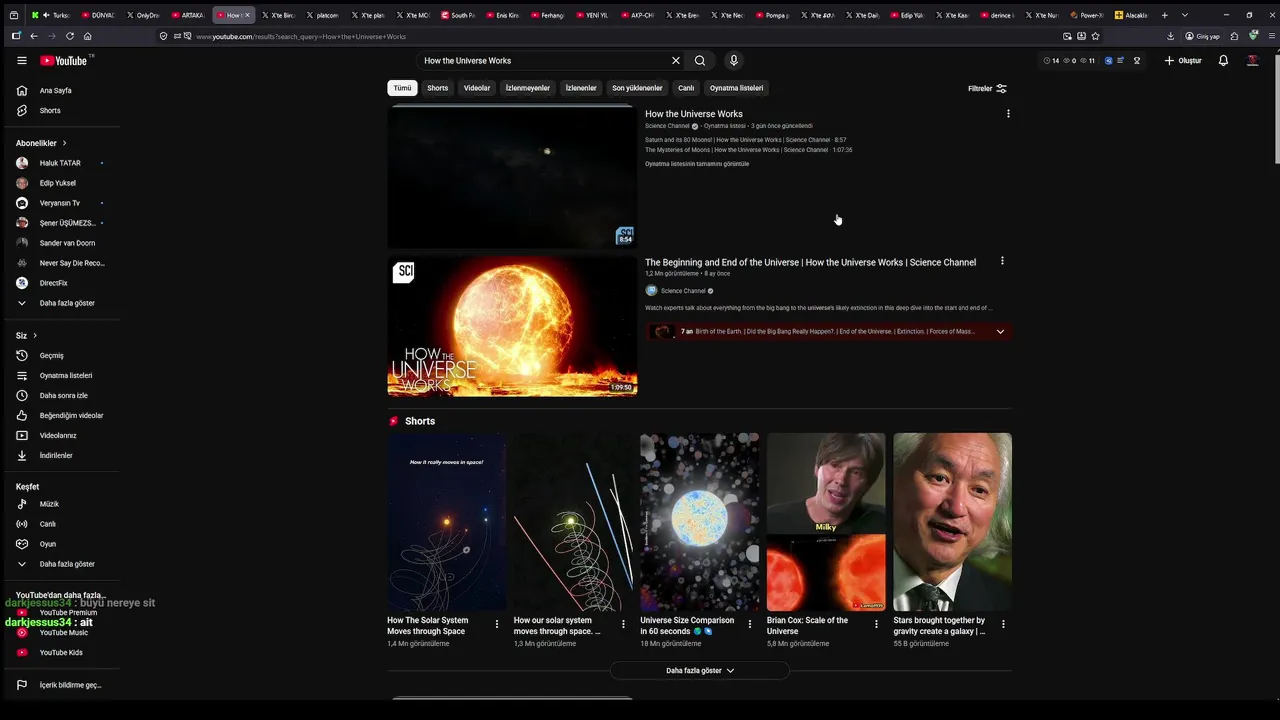Screen dimensions: 1280x720
Task: Go to browser home page
Action: [87, 36]
